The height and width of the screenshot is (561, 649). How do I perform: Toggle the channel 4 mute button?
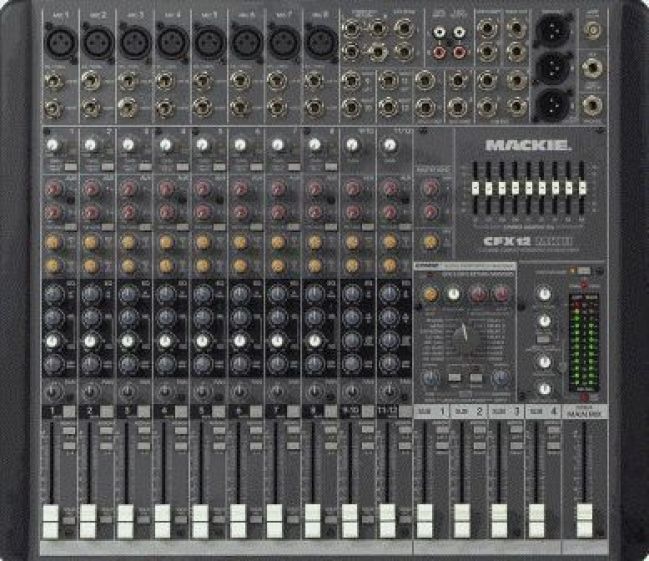(x=180, y=411)
